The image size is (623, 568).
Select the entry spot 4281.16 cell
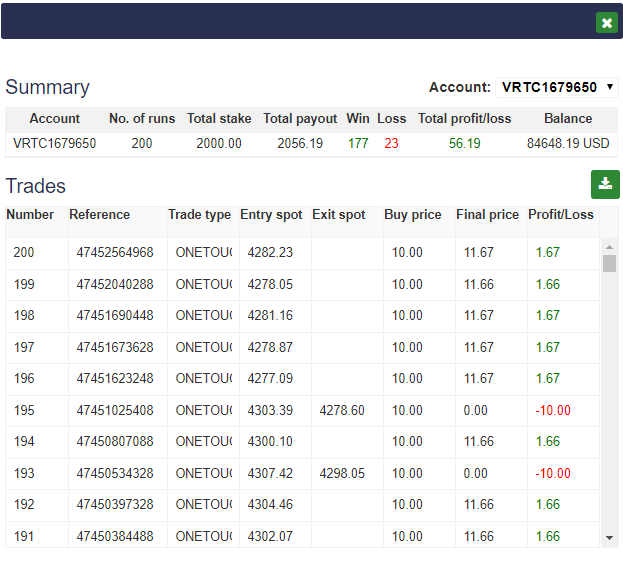click(270, 316)
